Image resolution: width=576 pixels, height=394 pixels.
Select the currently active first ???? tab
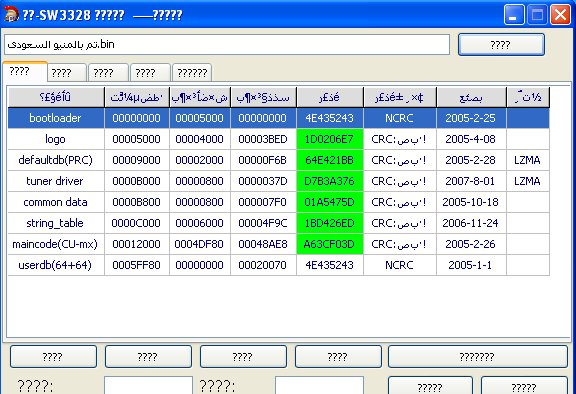point(25,71)
